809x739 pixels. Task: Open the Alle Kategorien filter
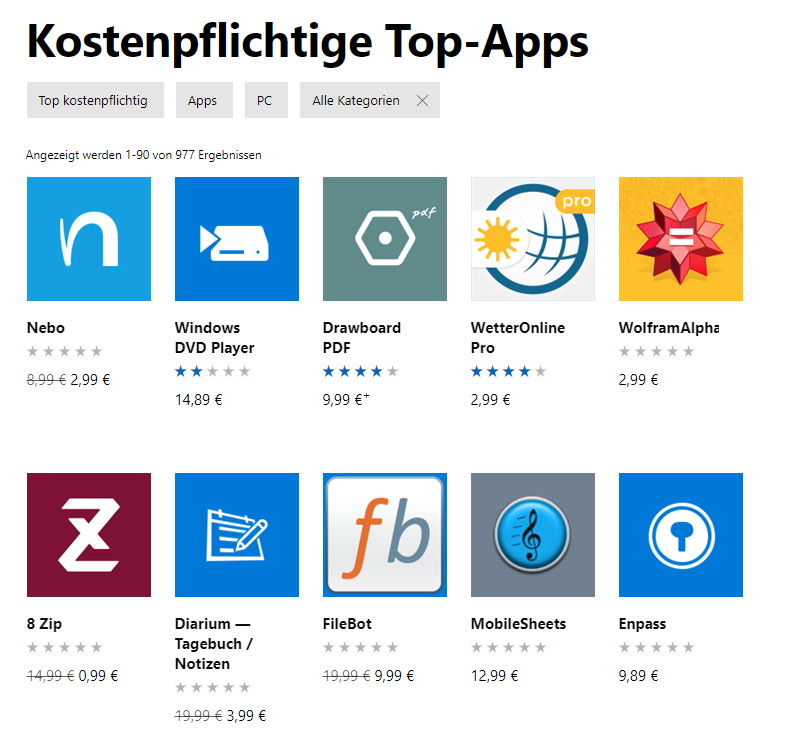tap(356, 100)
